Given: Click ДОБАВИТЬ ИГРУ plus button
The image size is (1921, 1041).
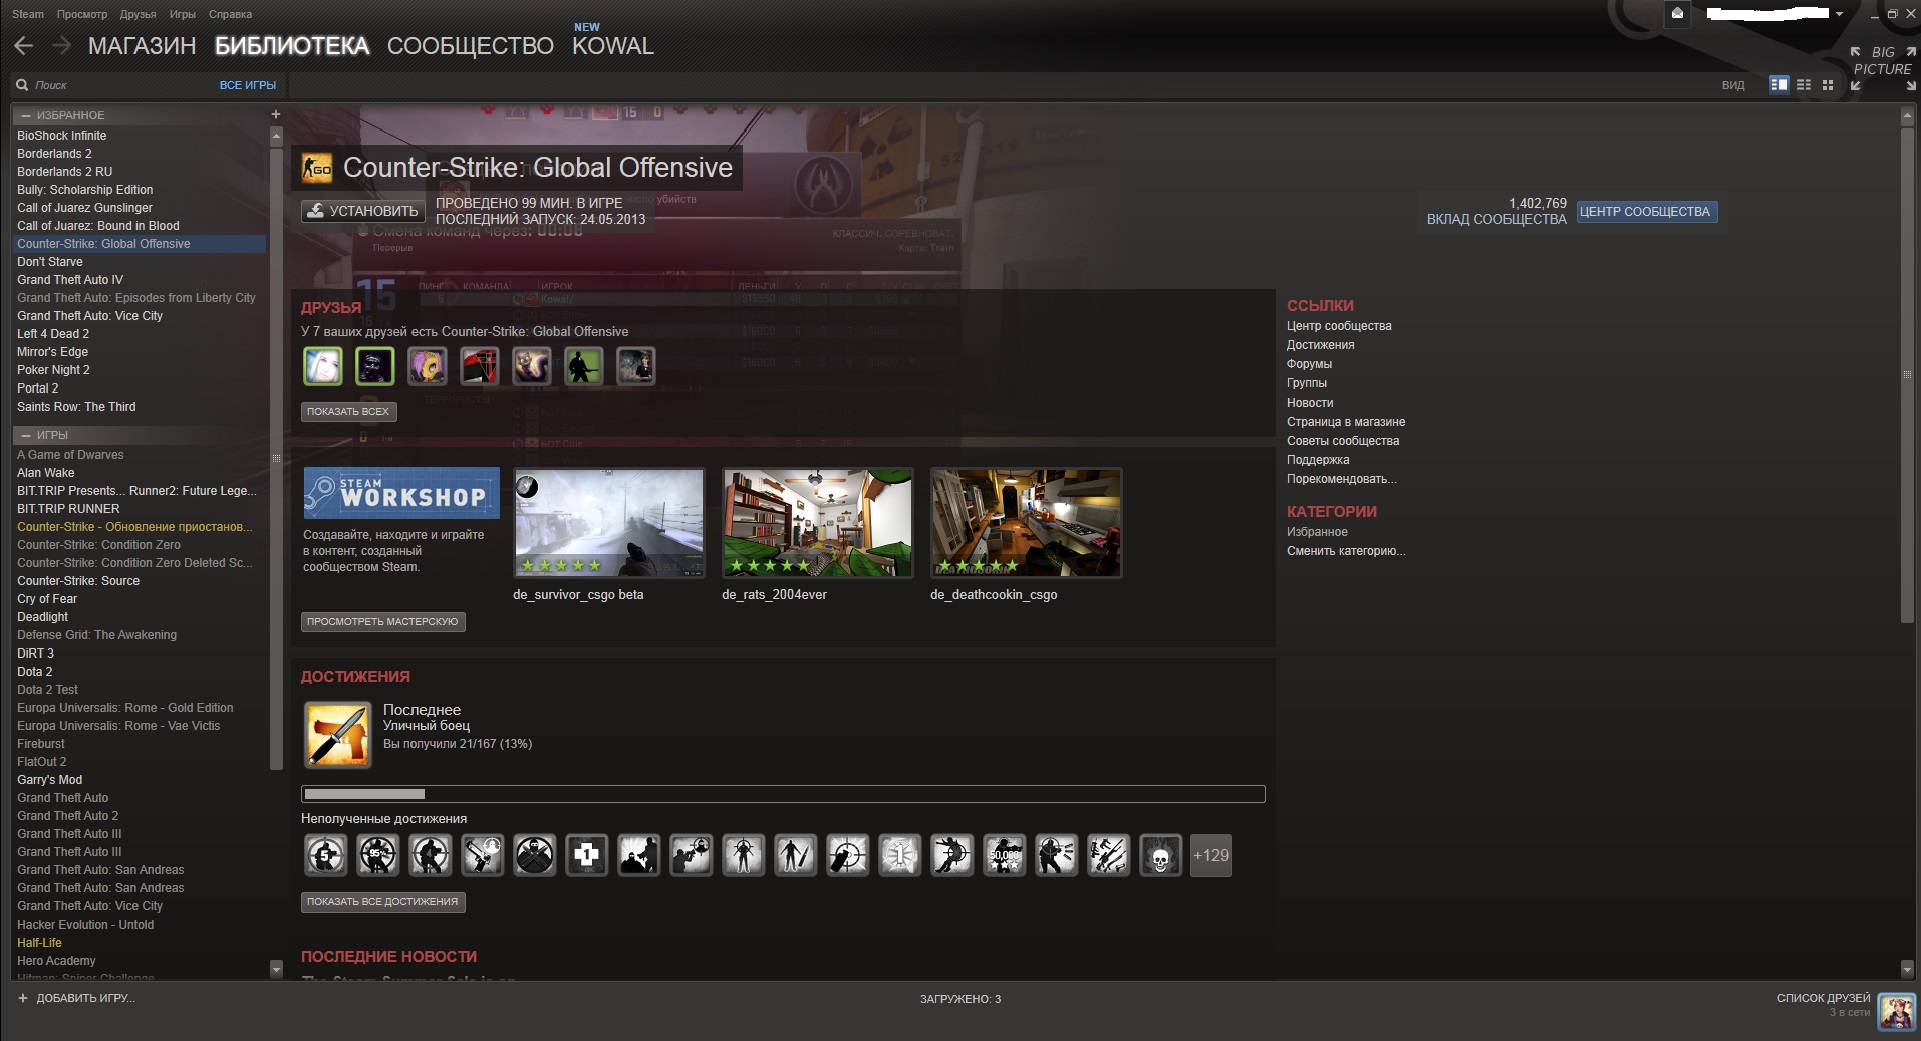Looking at the screenshot, I should pos(23,998).
